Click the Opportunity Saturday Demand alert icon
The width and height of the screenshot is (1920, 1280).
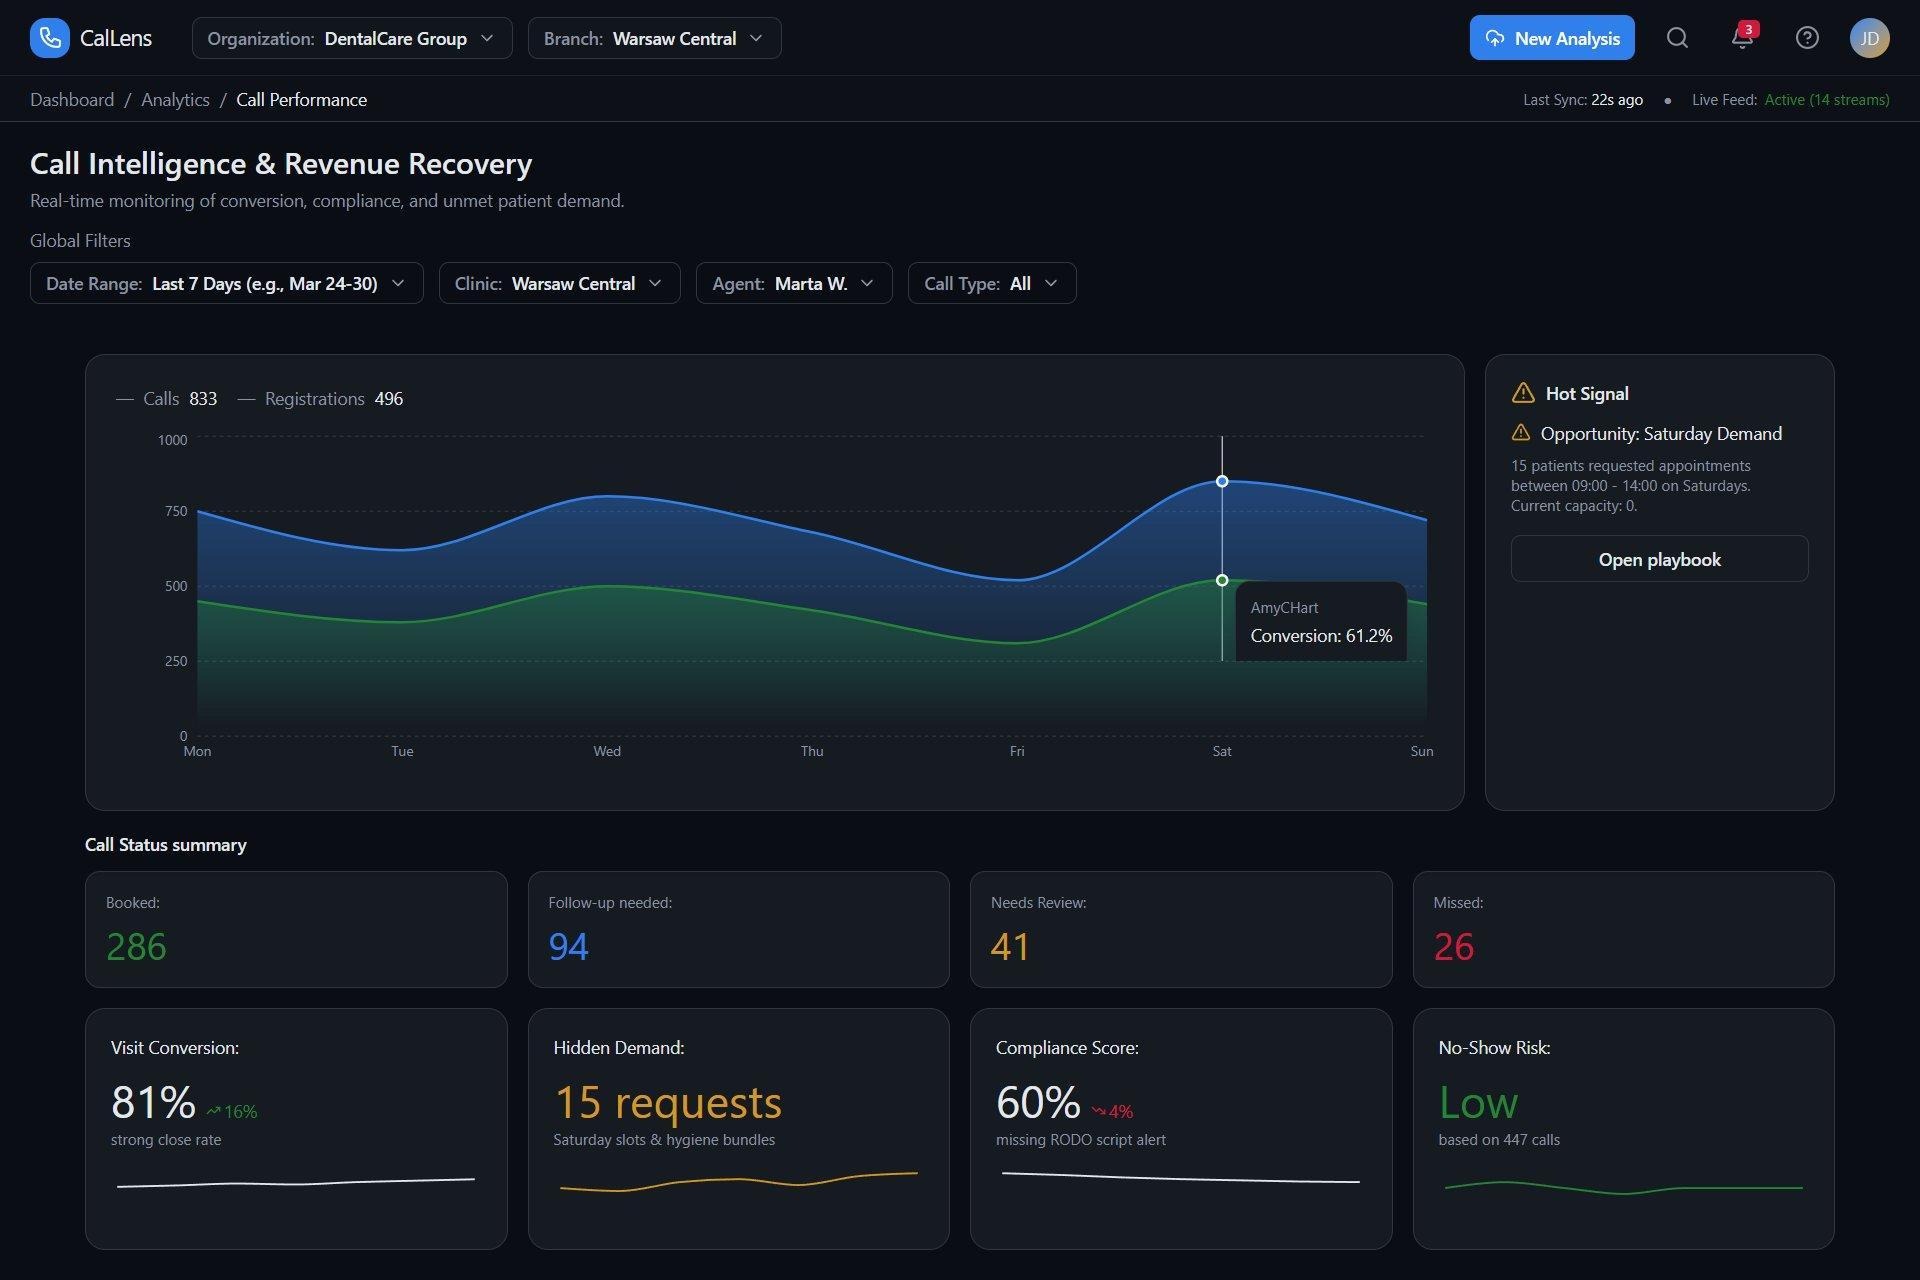point(1521,433)
